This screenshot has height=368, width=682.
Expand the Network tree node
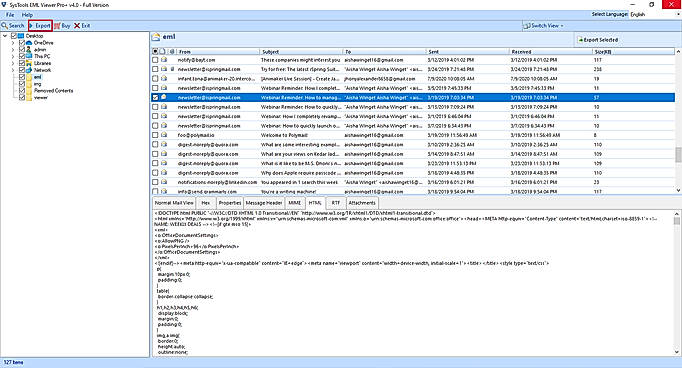(x=13, y=70)
